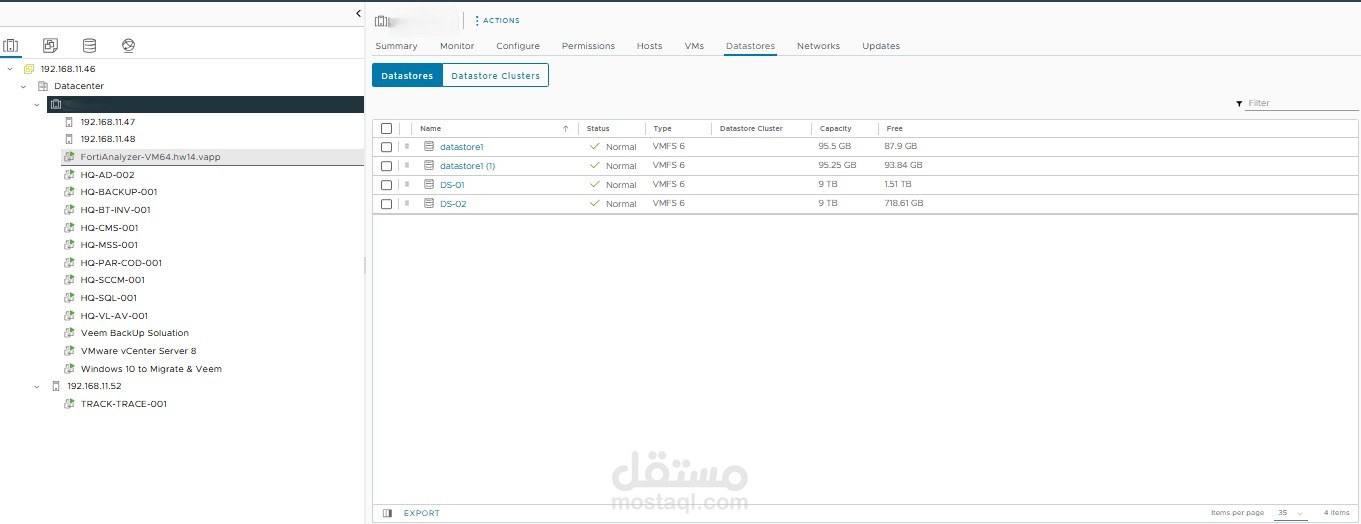Switch to the Monitor tab
Viewport: 1361px width, 524px height.
[x=457, y=46]
